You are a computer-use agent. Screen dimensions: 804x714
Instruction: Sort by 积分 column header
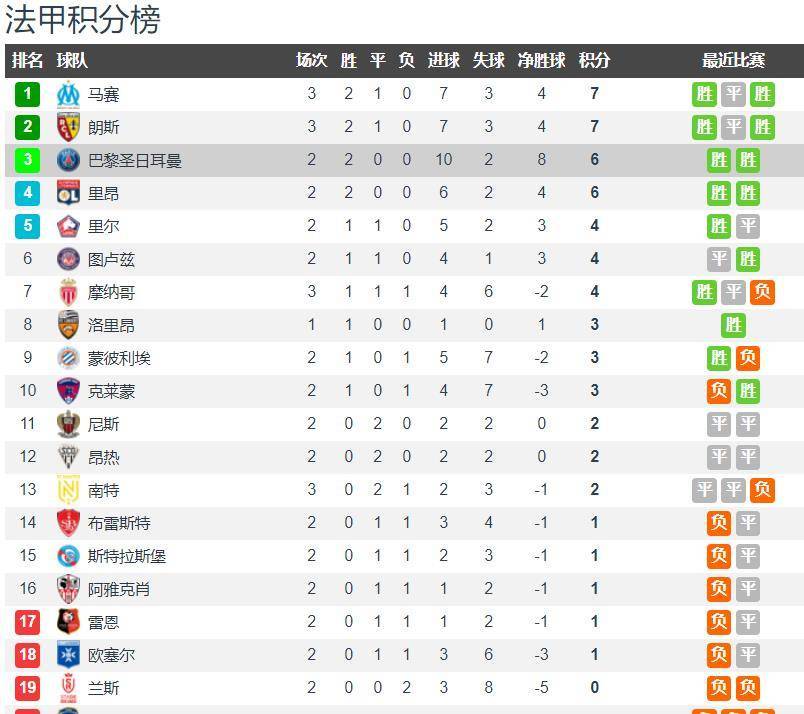(594, 61)
